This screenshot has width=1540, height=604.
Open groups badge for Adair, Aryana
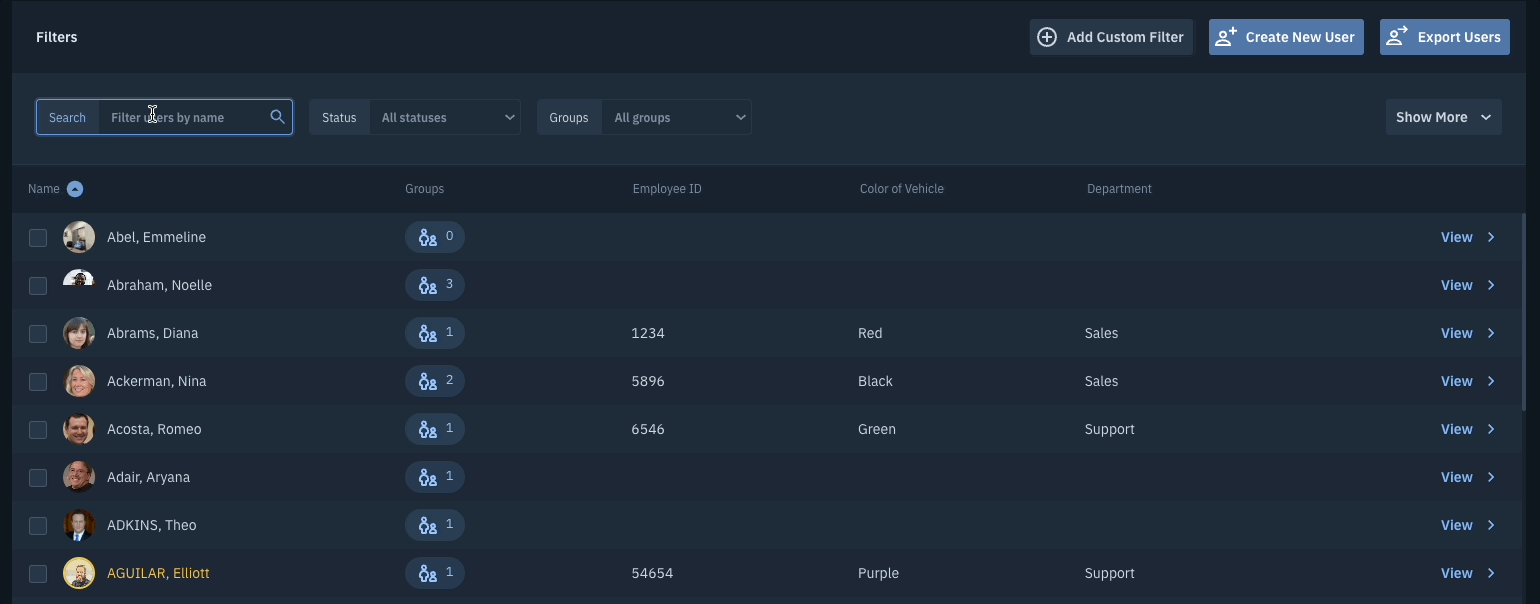(435, 477)
